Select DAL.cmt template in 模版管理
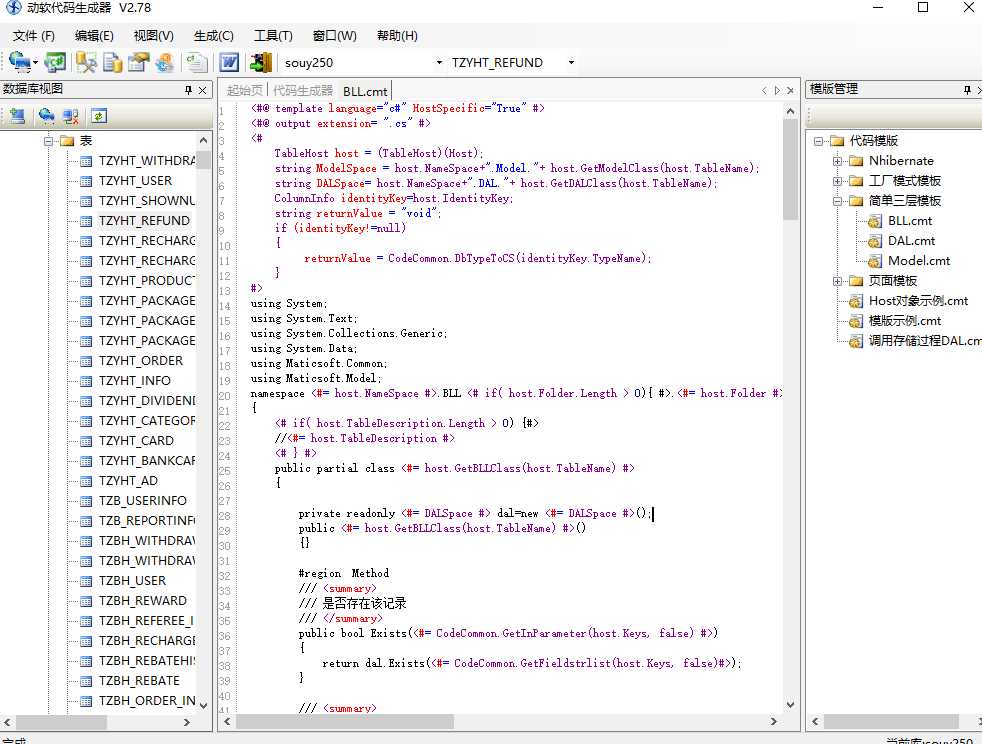982x744 pixels. click(911, 240)
